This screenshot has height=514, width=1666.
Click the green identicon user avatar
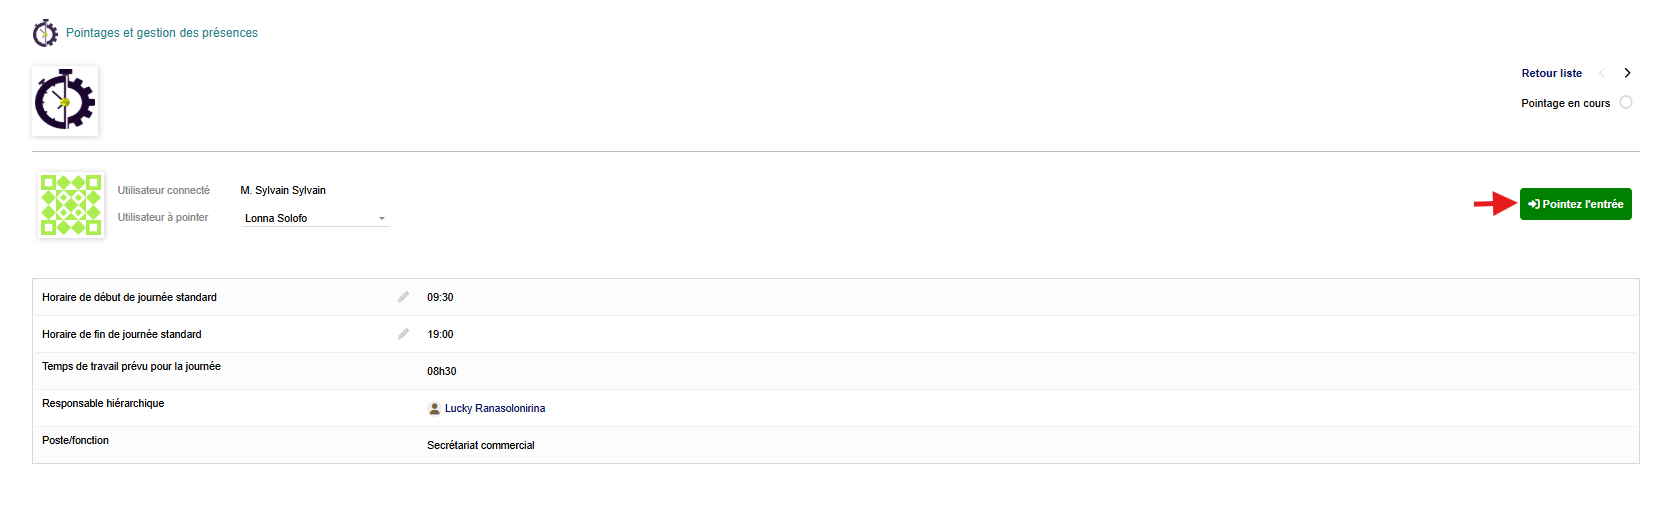[x=71, y=205]
